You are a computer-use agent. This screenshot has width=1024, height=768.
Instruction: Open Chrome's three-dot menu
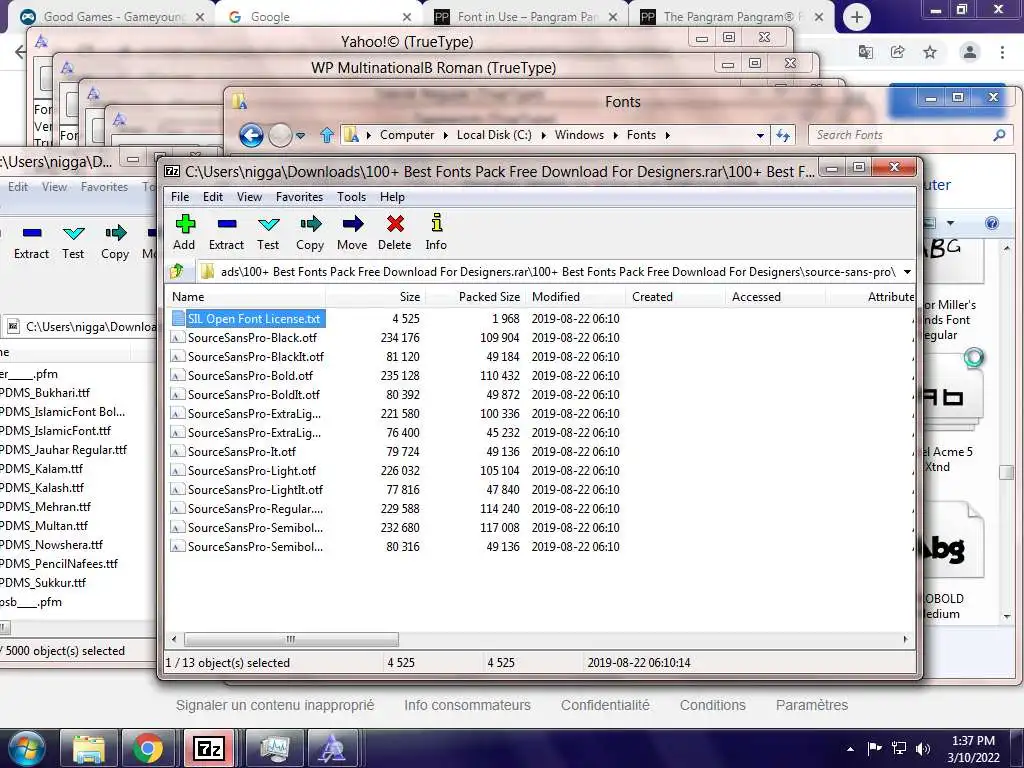[1002, 52]
